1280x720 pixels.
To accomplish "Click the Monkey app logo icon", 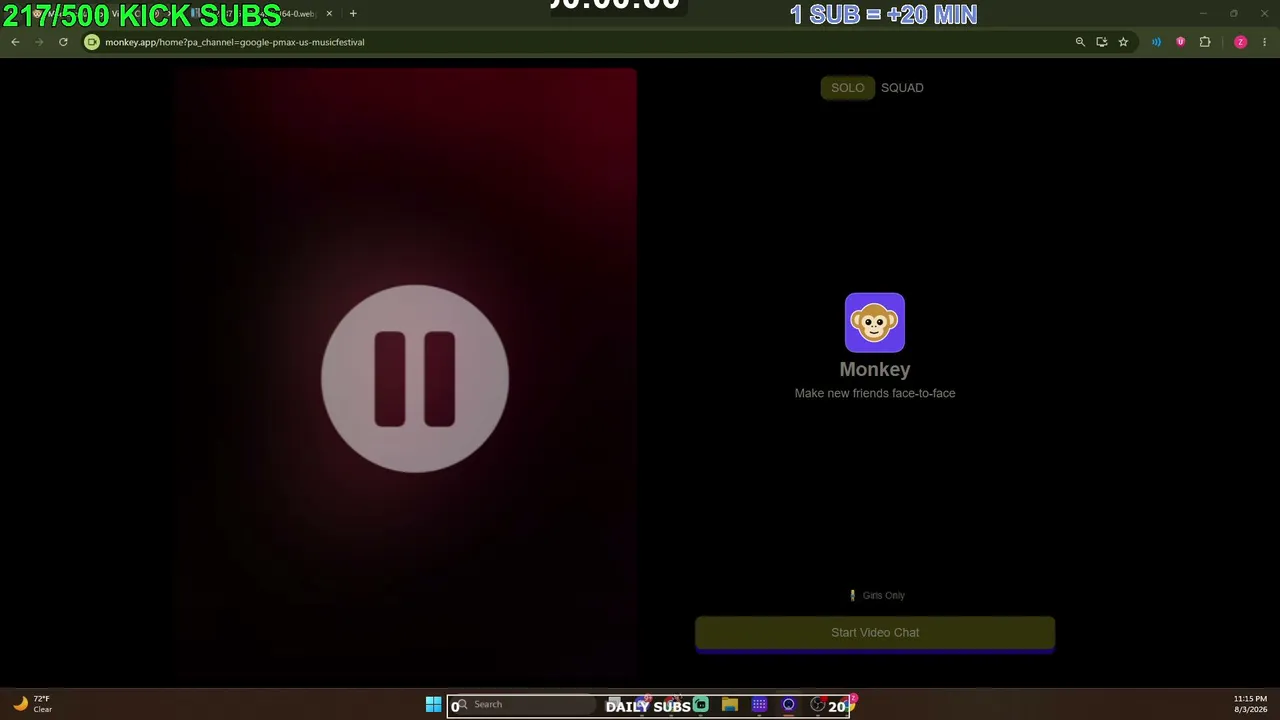I will 875,323.
